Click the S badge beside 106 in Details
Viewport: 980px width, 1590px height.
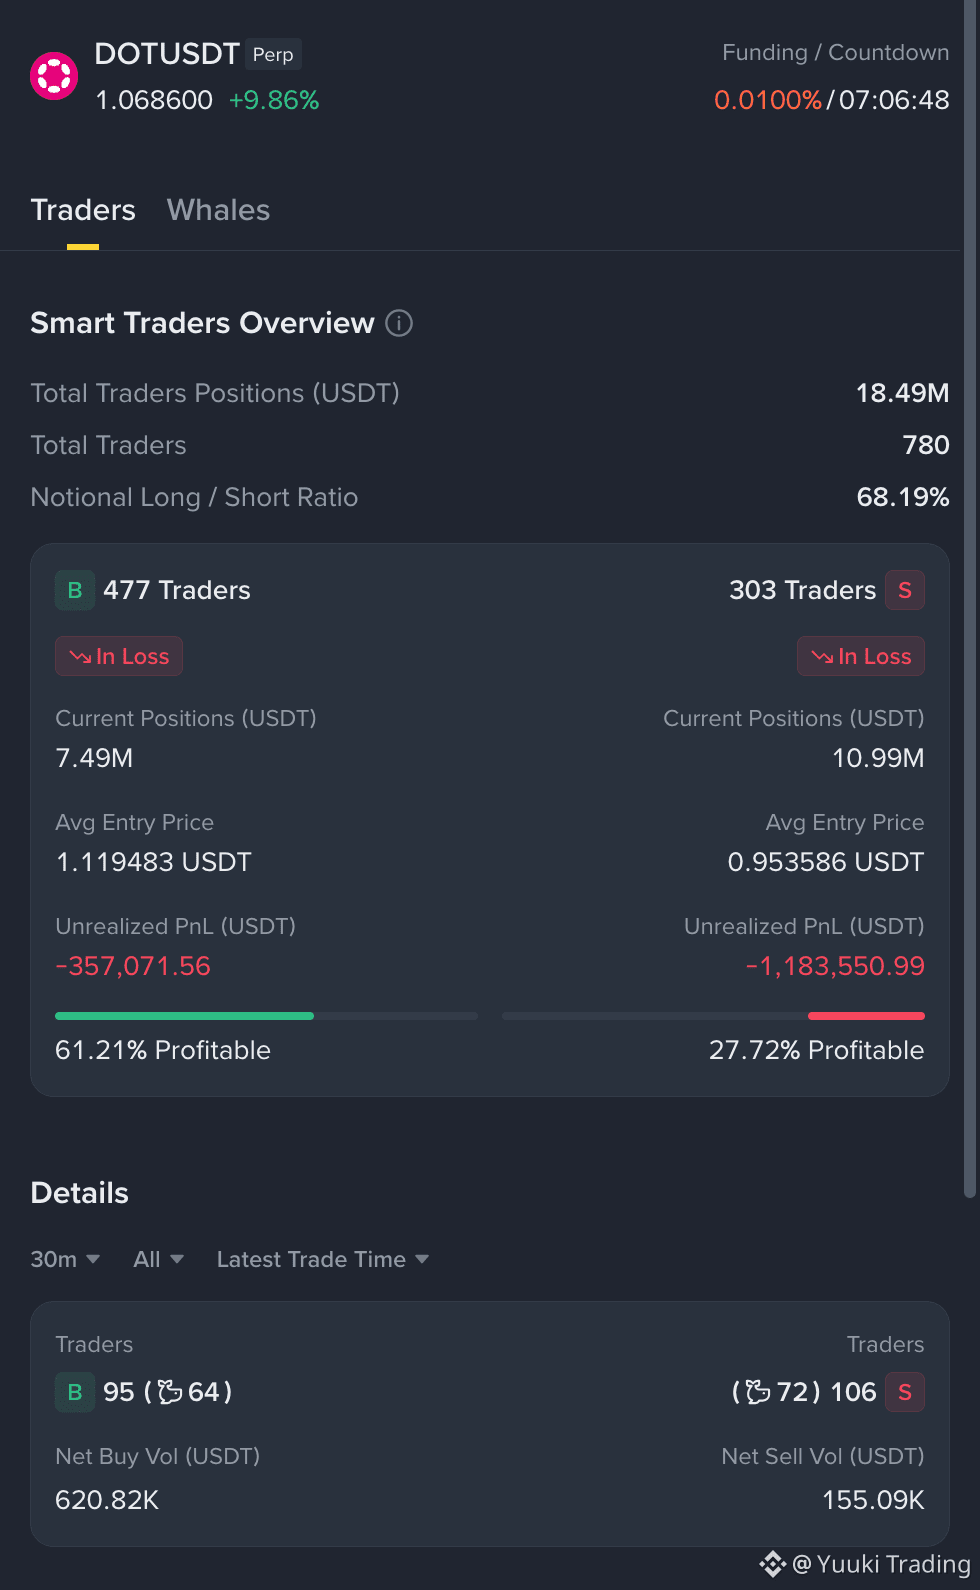(905, 1392)
